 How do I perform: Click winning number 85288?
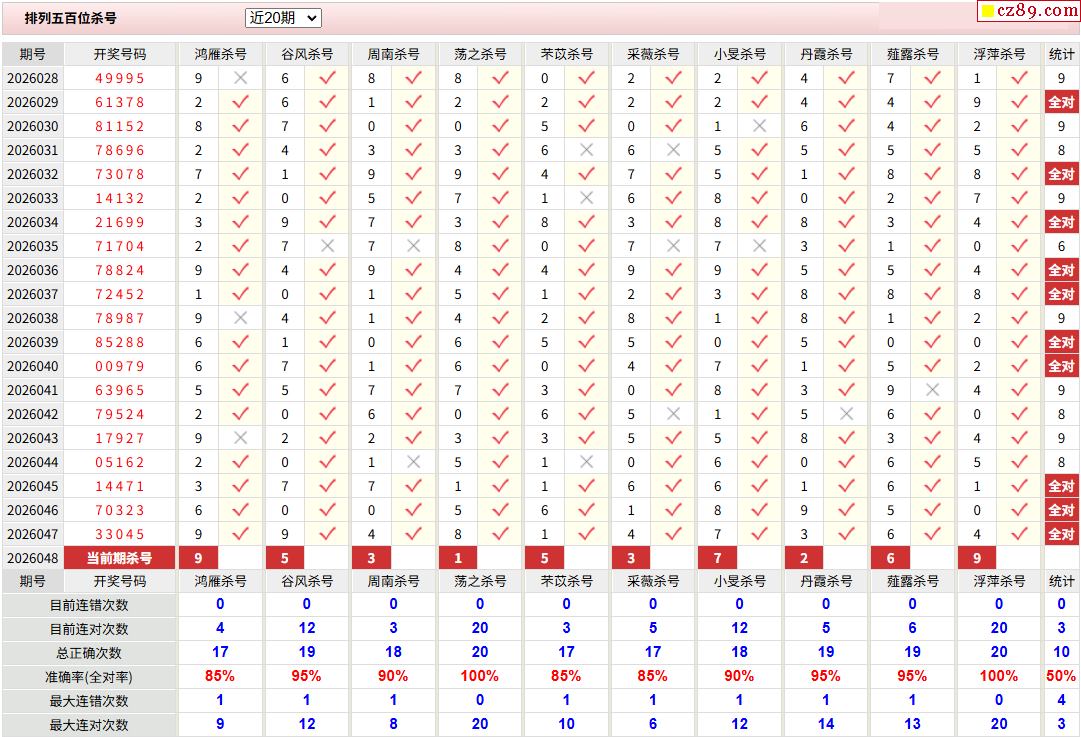pos(120,342)
